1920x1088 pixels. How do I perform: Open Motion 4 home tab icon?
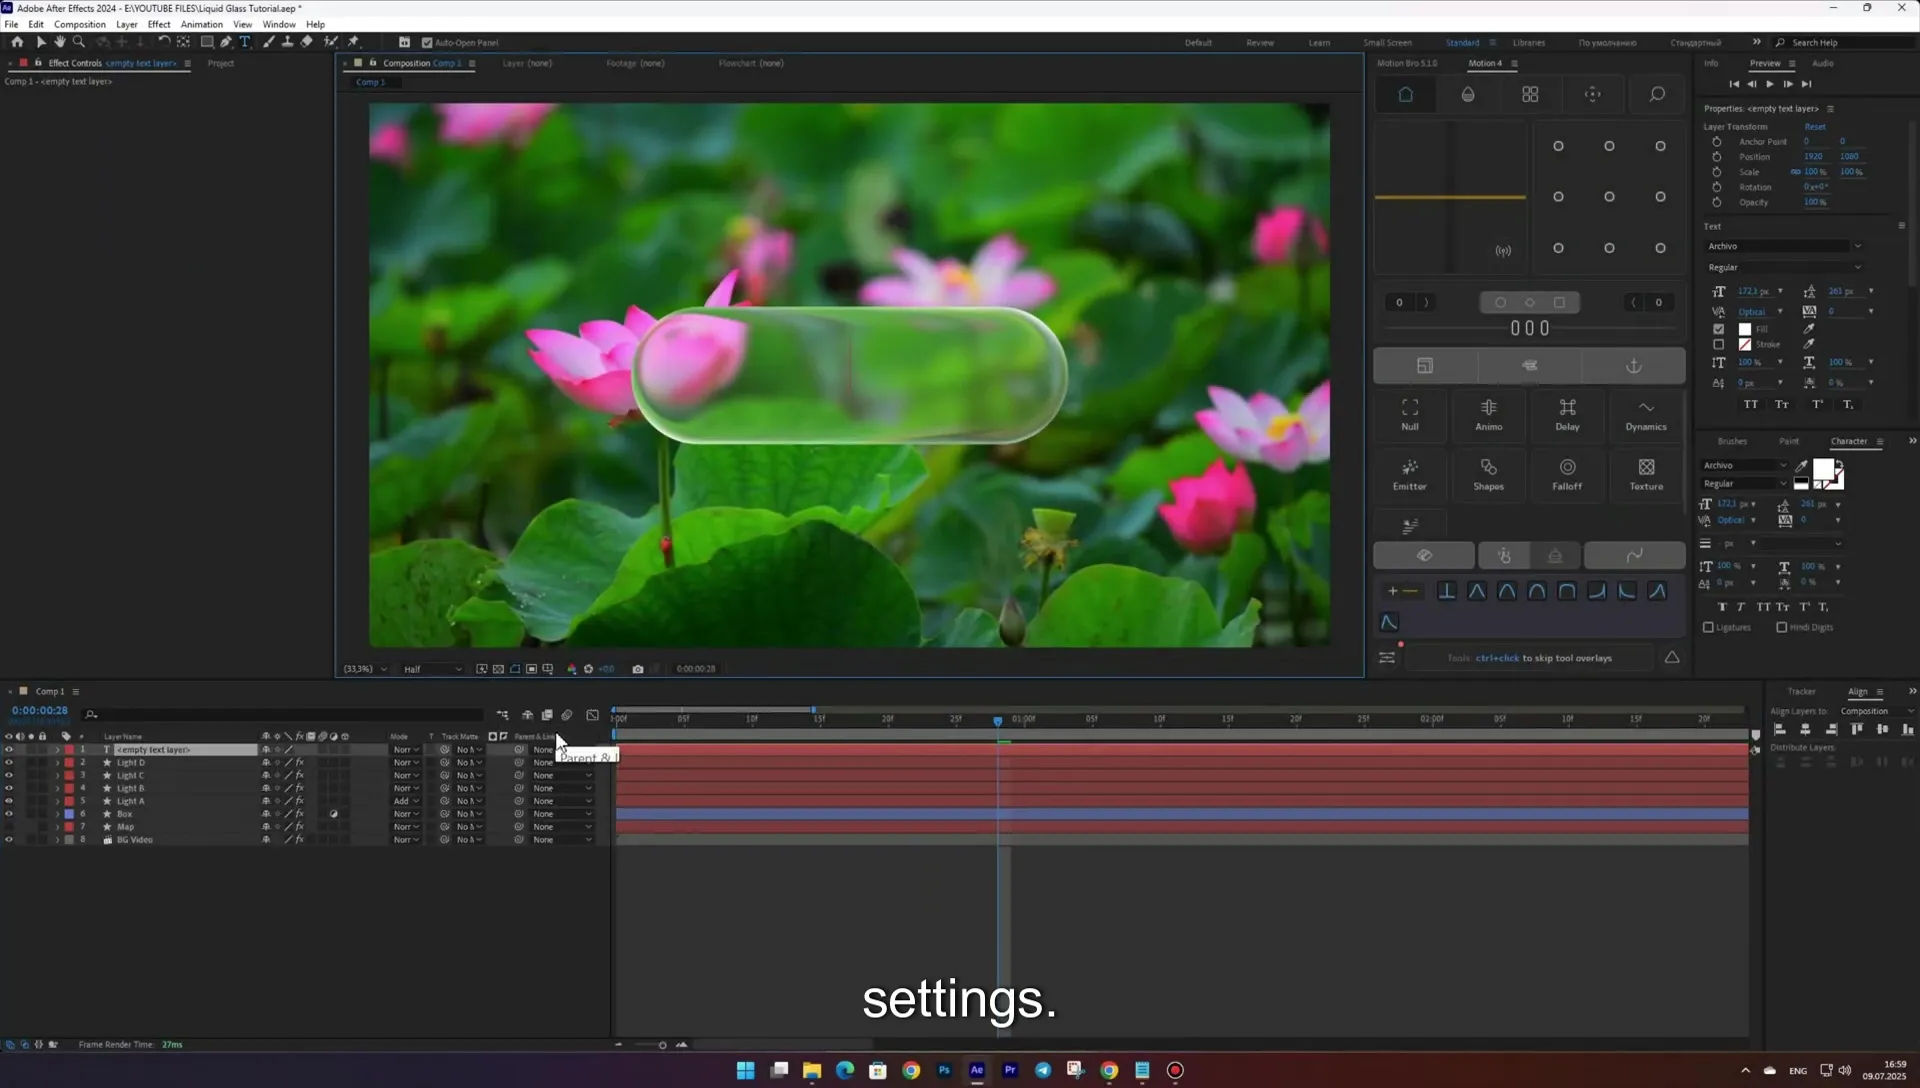1405,94
